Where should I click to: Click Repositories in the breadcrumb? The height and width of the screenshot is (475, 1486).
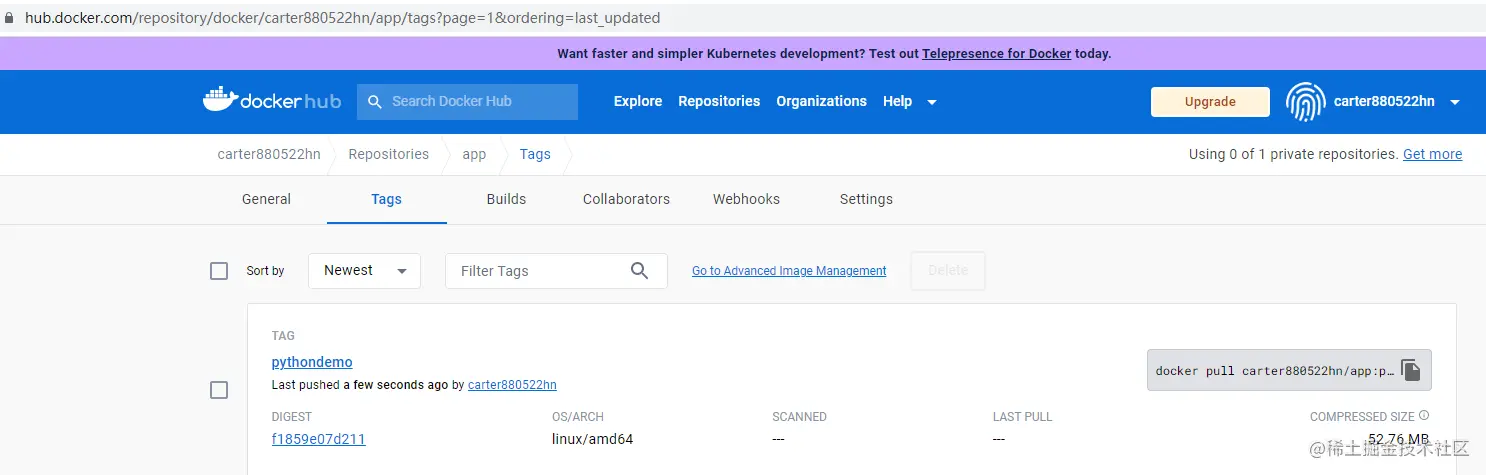pos(388,154)
